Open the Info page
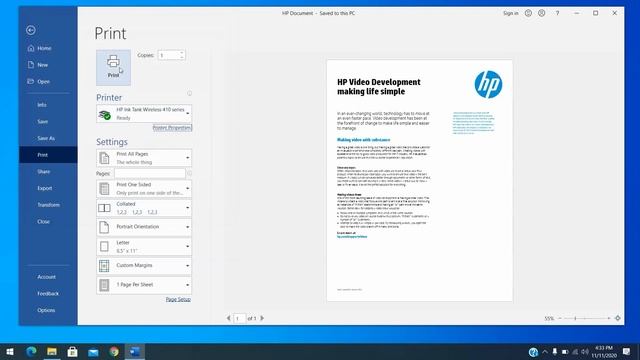This screenshot has height=360, width=640. click(x=48, y=105)
